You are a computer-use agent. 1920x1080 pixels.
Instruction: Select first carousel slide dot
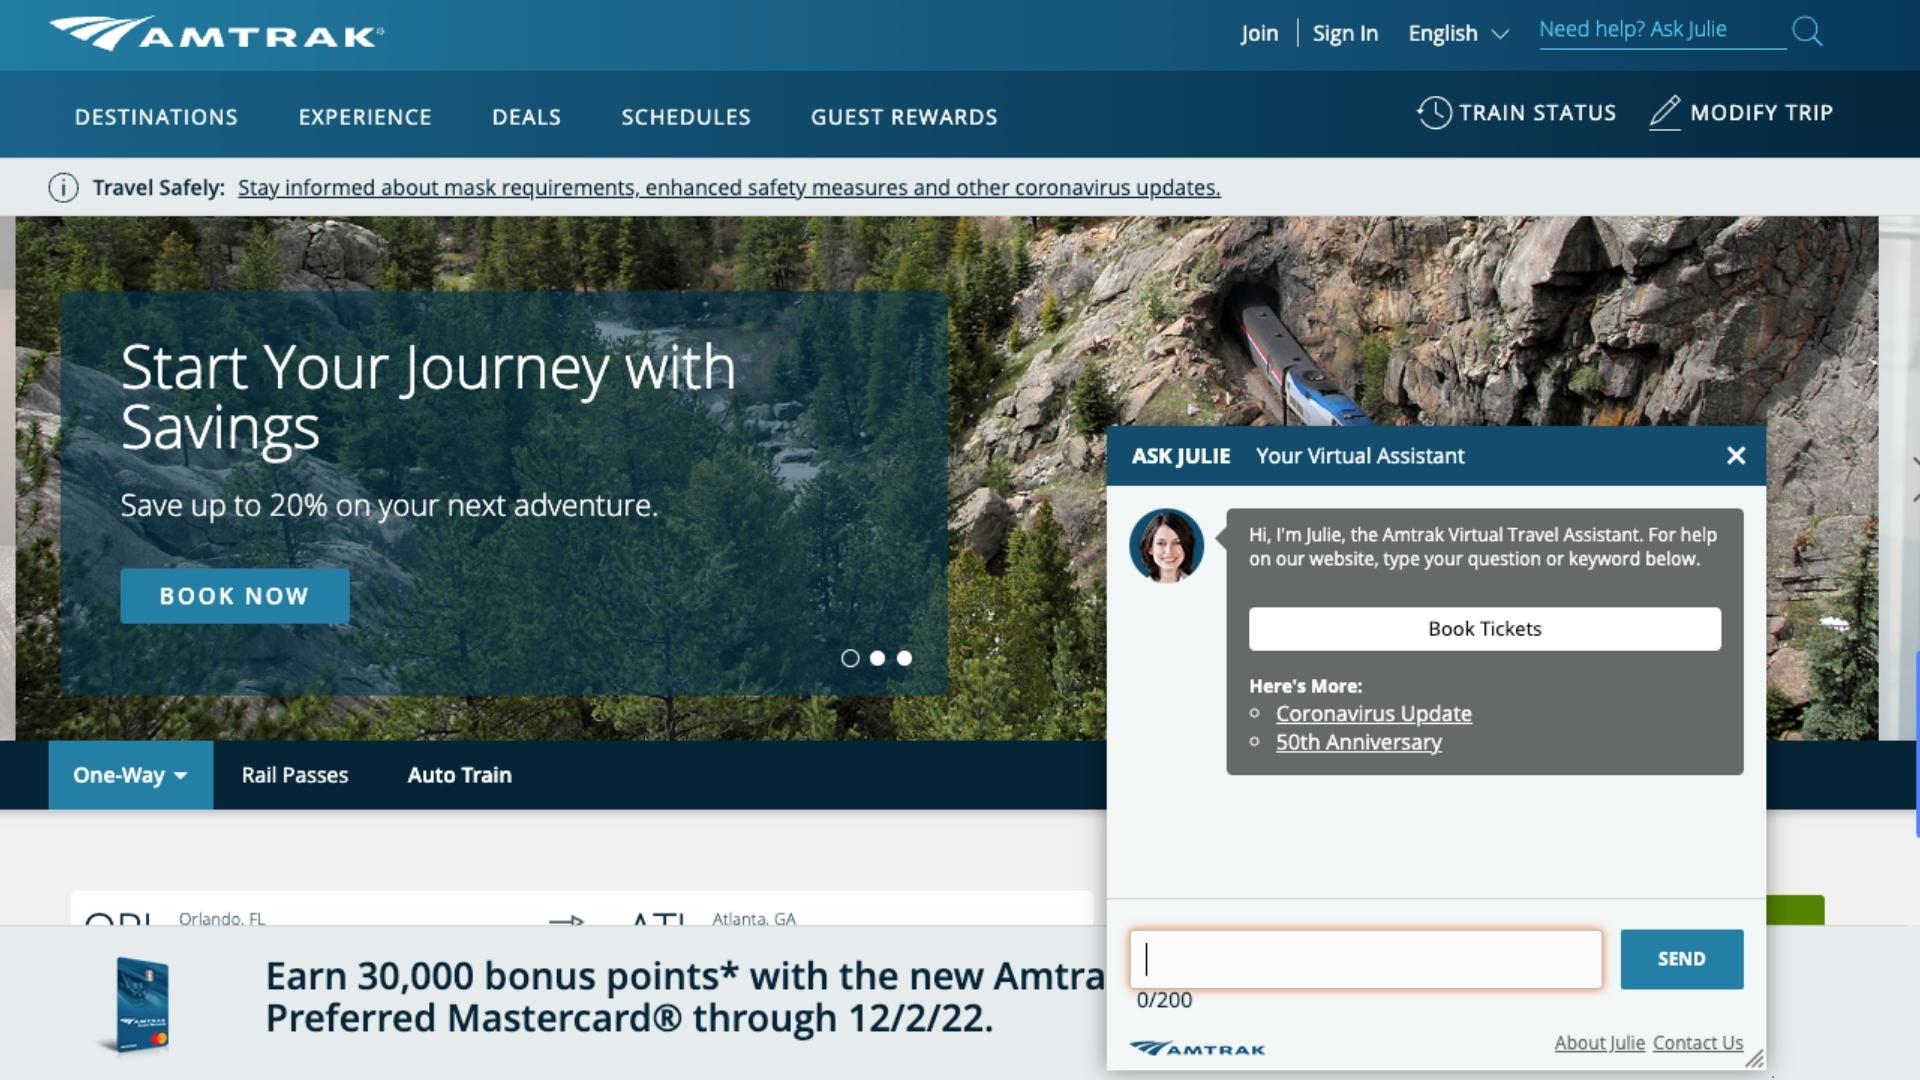click(850, 658)
